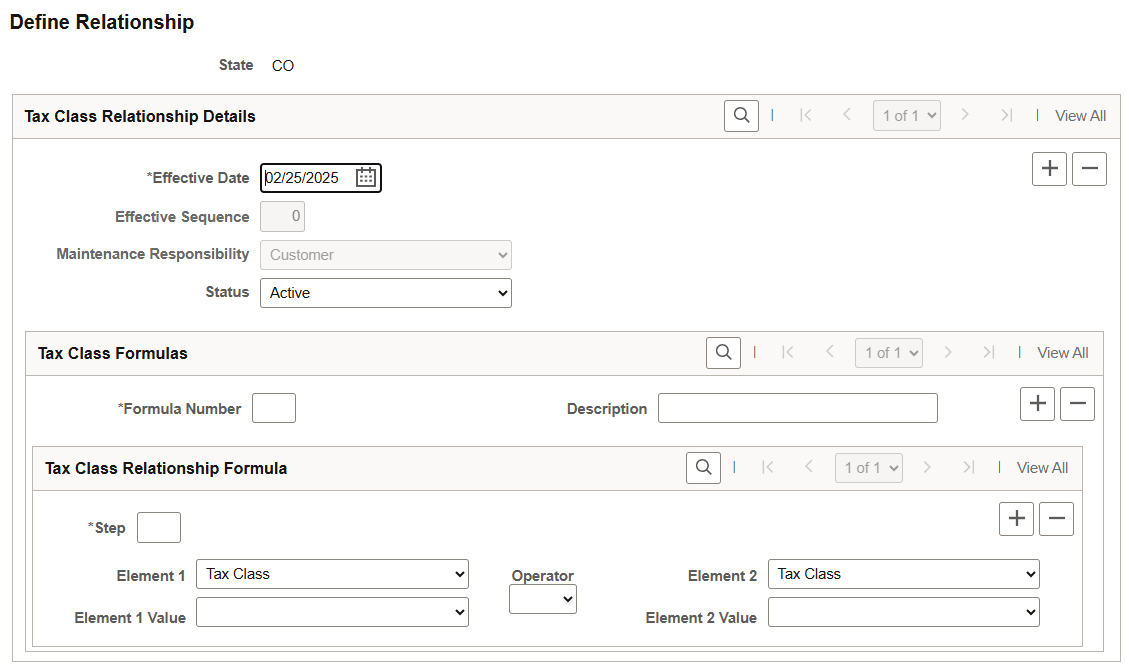1129x668 pixels.
Task: Go to previous row in Tax Class Formulas
Action: click(829, 352)
